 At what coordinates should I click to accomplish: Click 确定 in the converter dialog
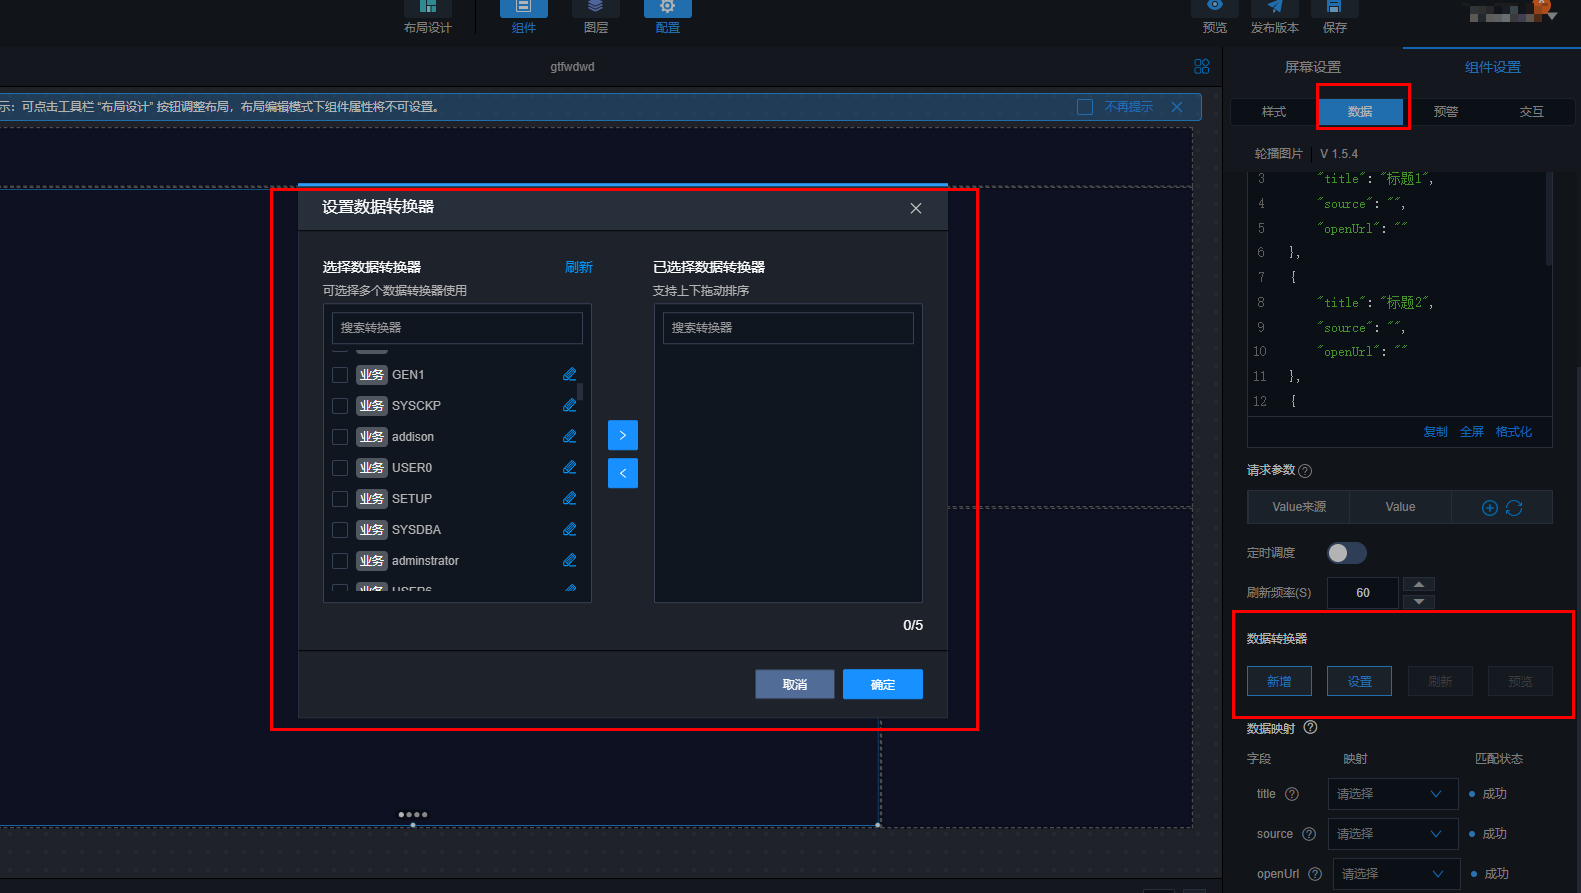pyautogui.click(x=883, y=684)
